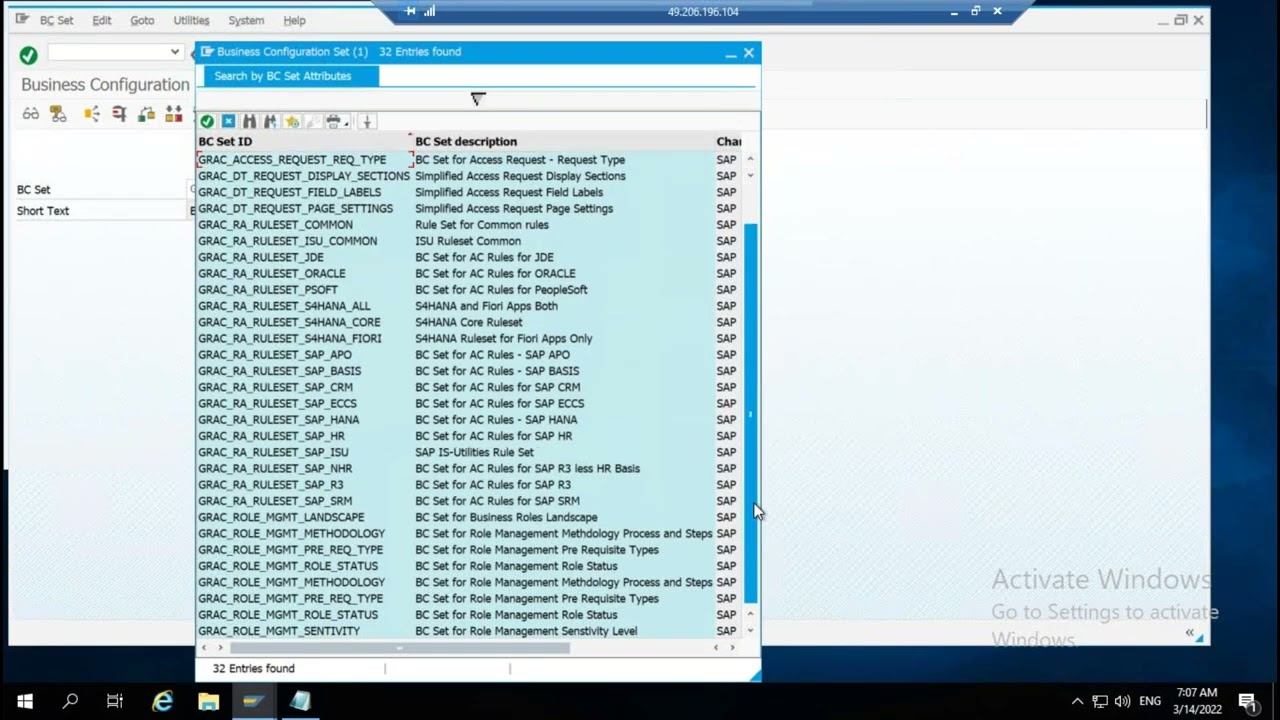Select row GRAC_DT_REQUEST_DISPLAY_SECTIONS
Image resolution: width=1280 pixels, height=720 pixels.
tap(304, 176)
